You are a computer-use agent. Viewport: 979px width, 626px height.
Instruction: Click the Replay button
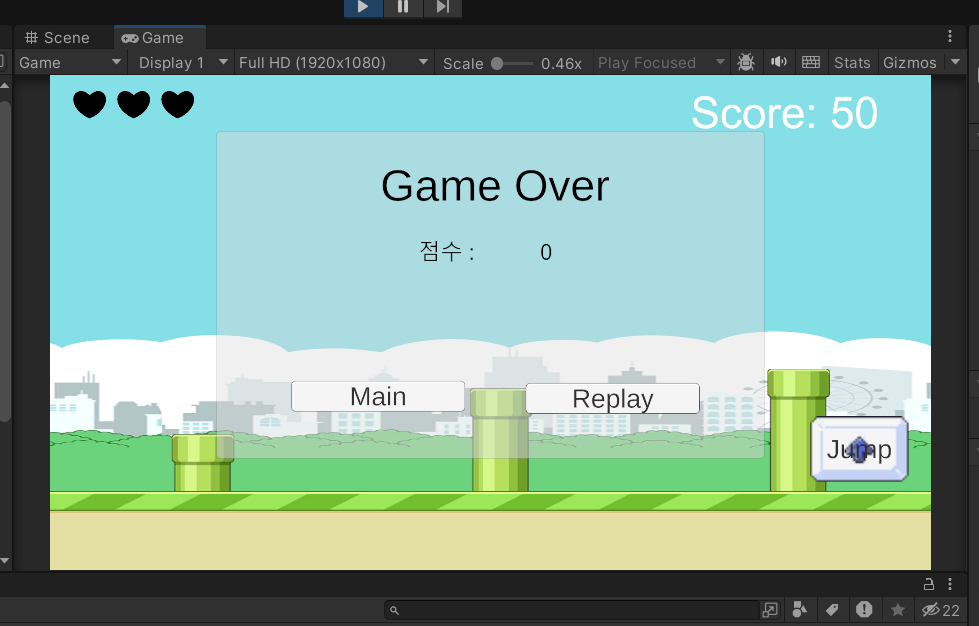(612, 398)
